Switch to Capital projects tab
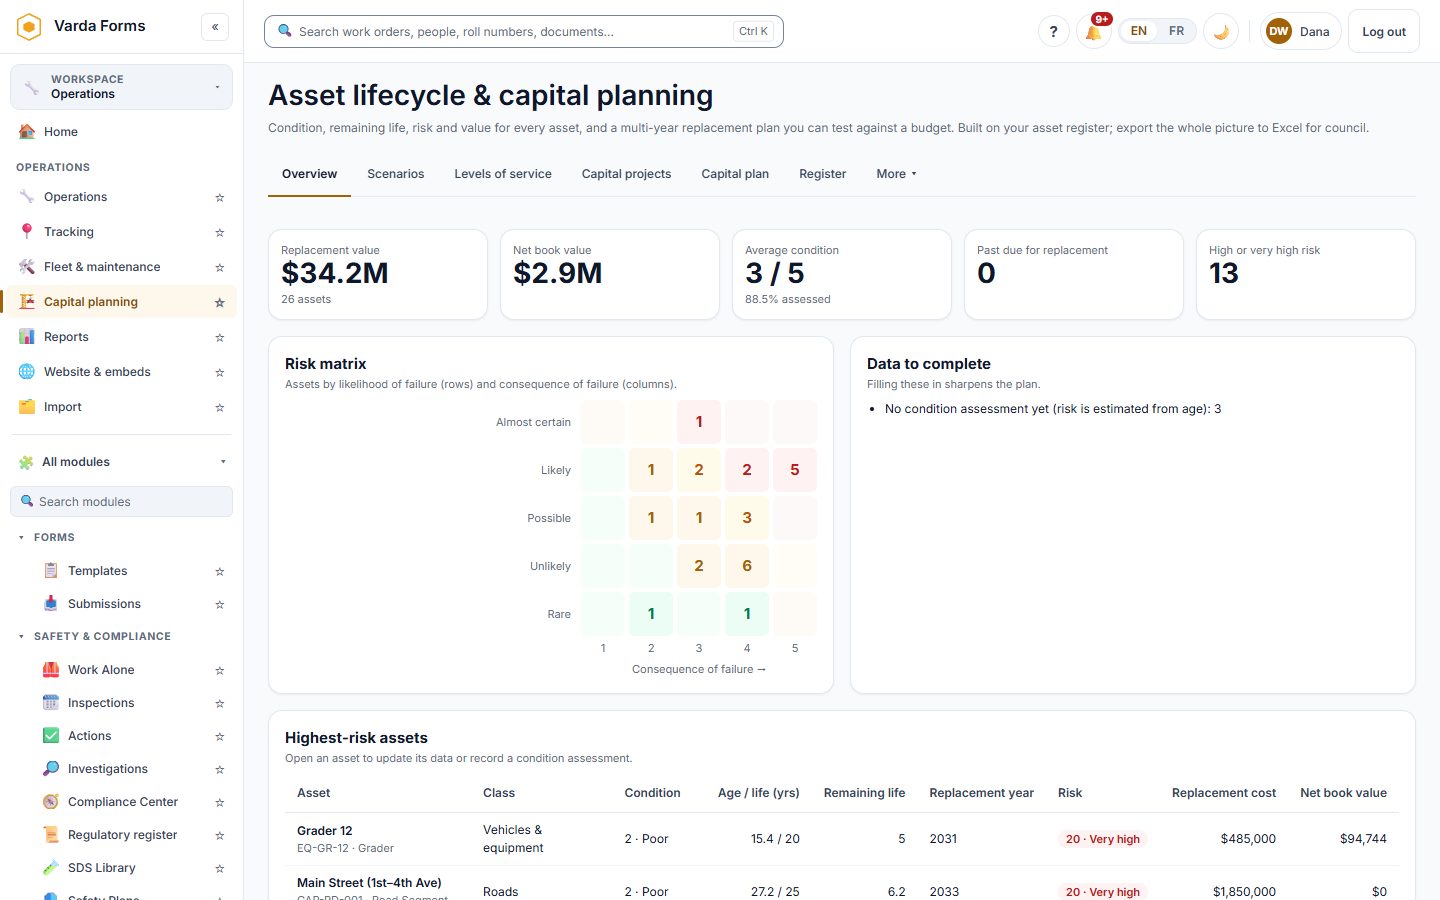The width and height of the screenshot is (1440, 900). pyautogui.click(x=626, y=174)
